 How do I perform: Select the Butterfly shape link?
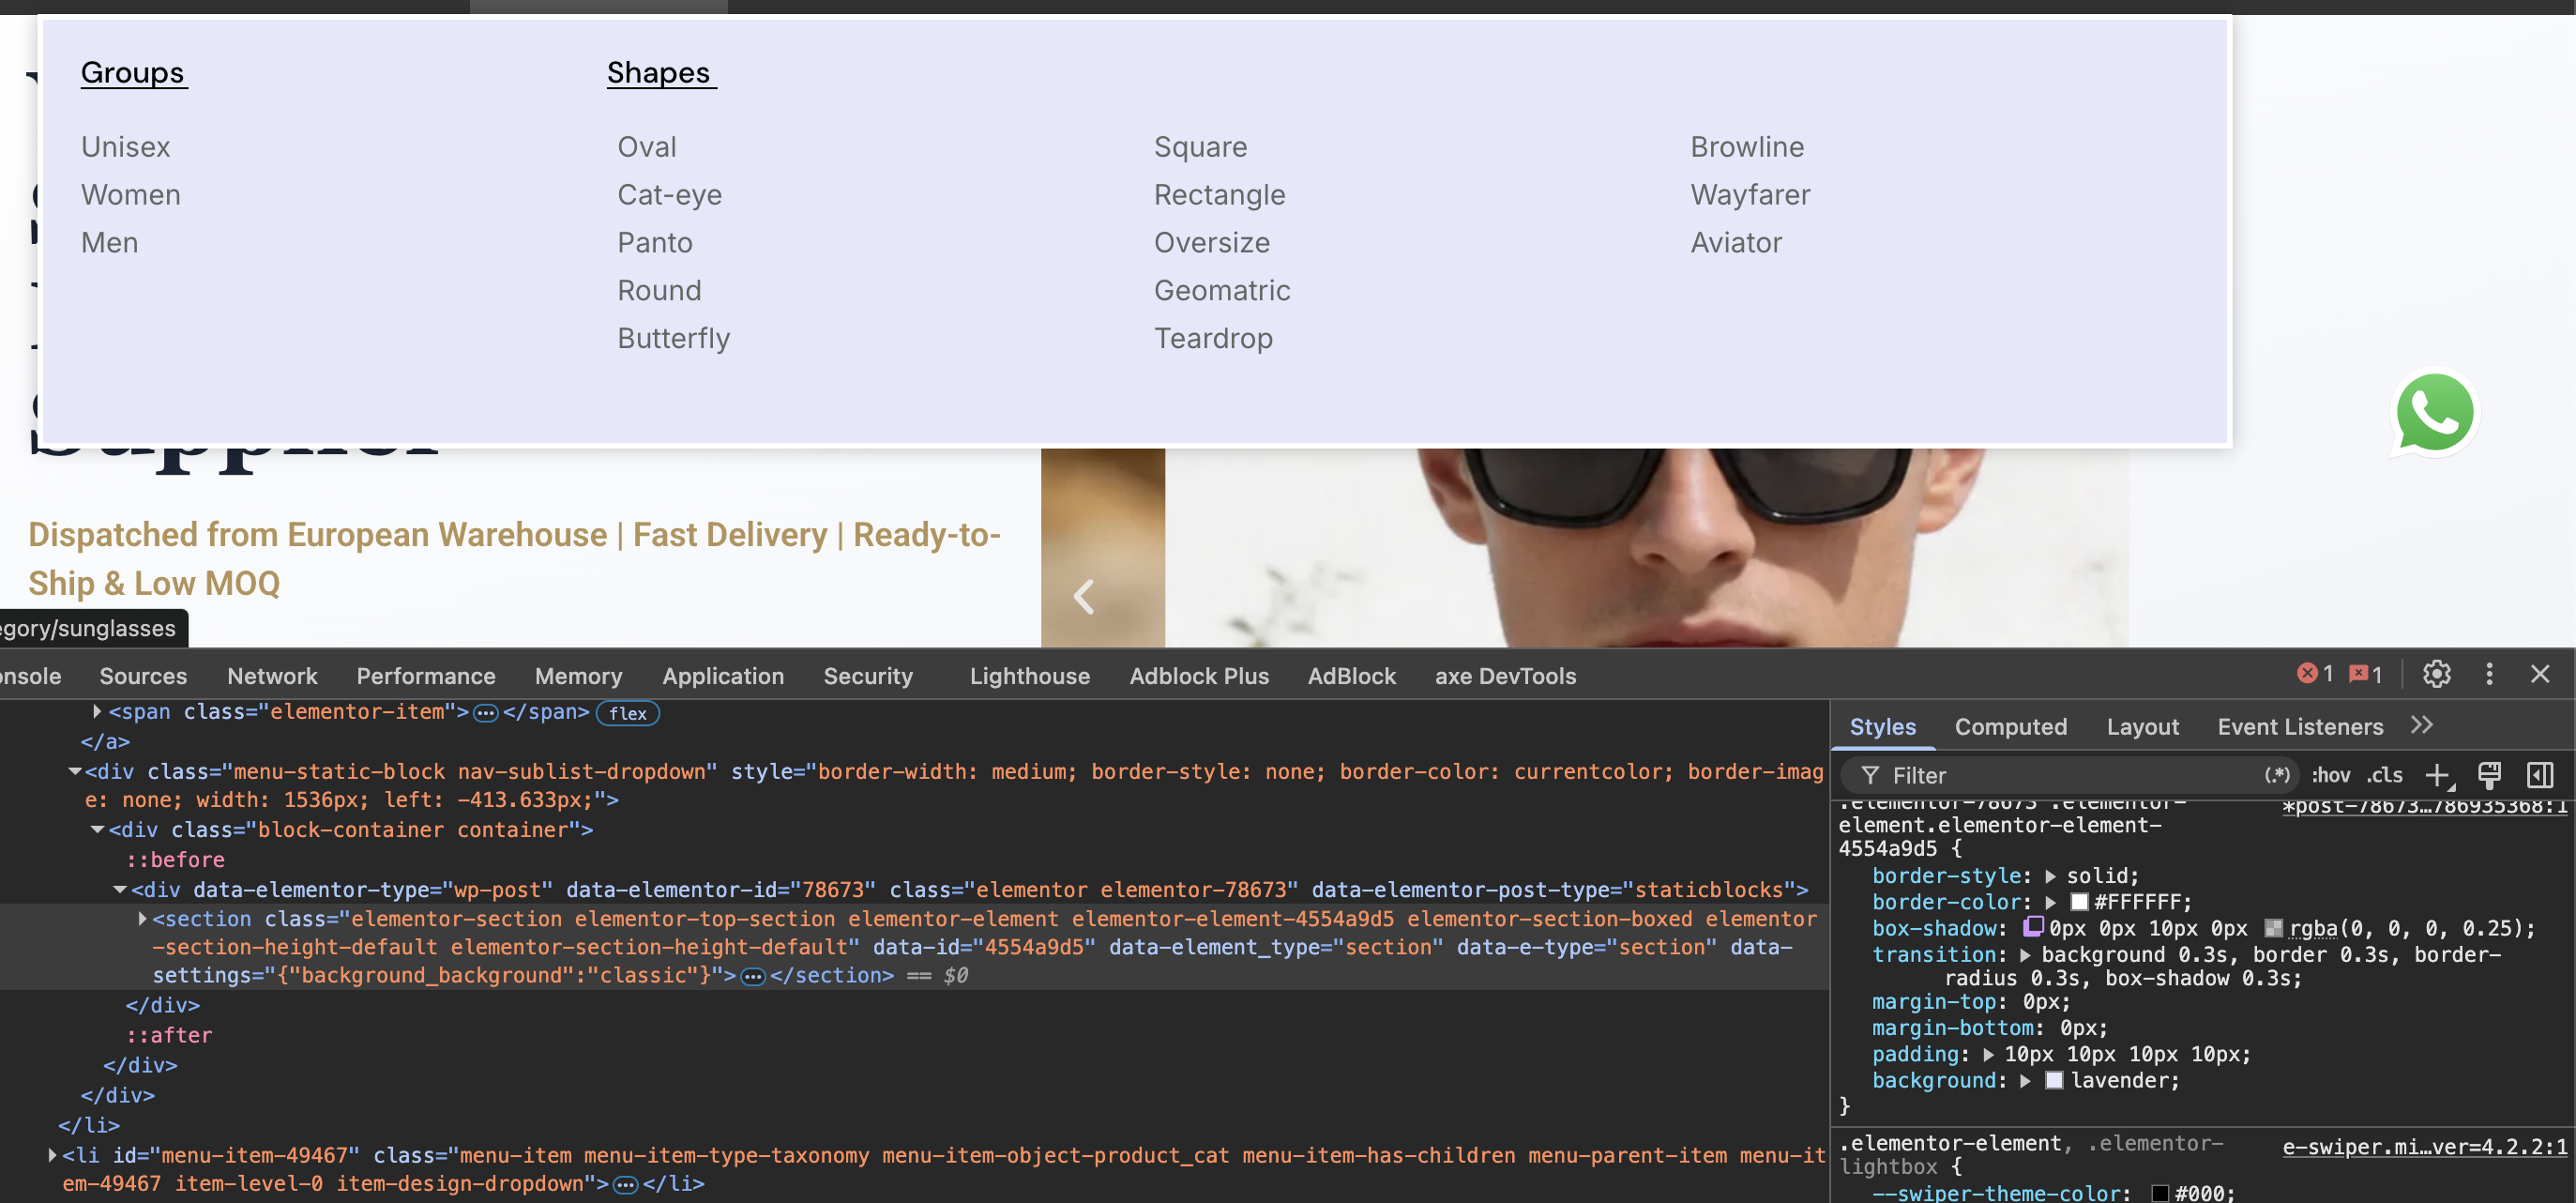[673, 338]
